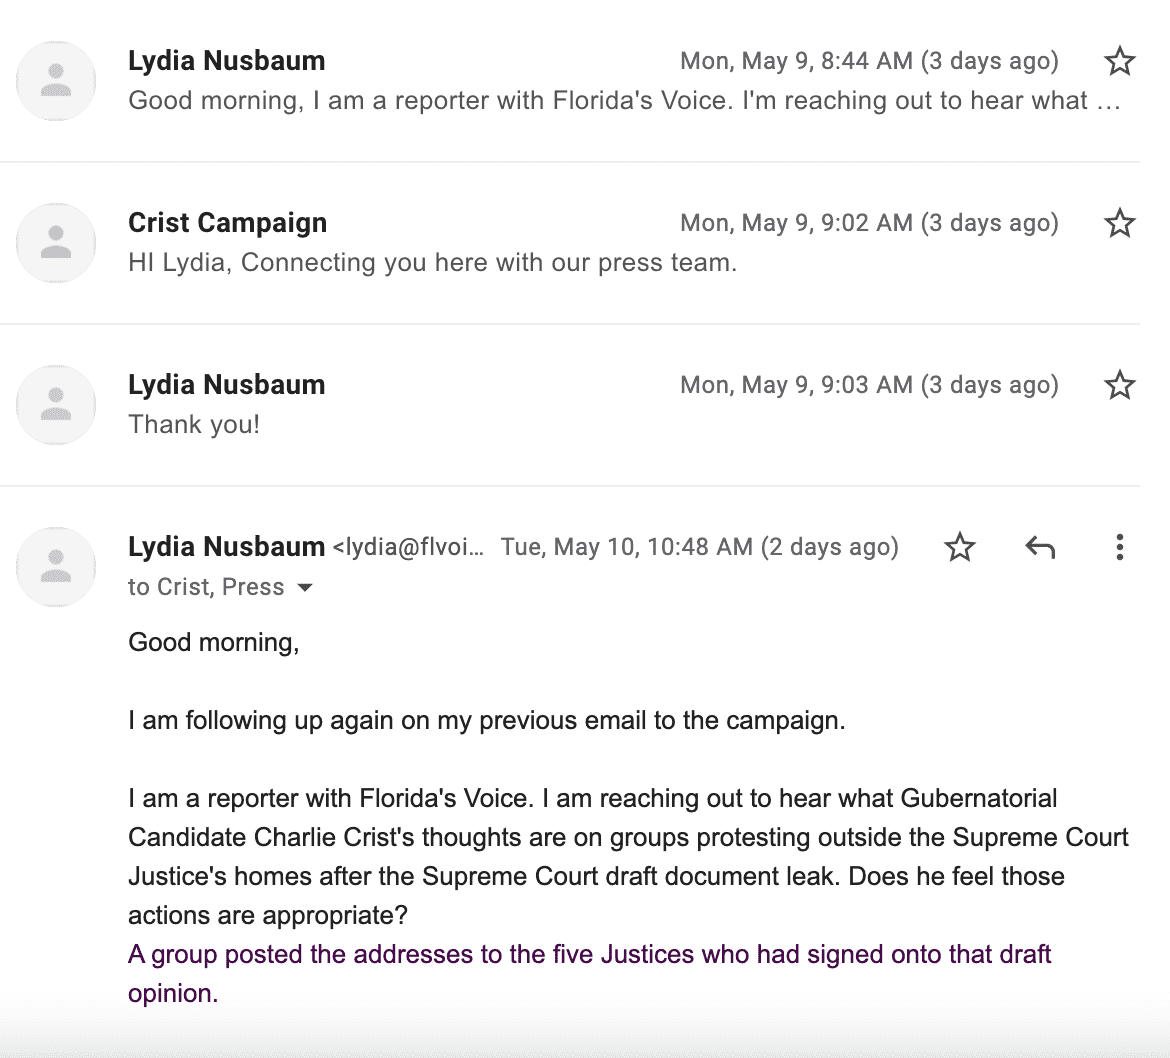Screen dimensions: 1170x1058
Task: Star the 9:03 AM 'Thank you!' message
Action: (1119, 385)
